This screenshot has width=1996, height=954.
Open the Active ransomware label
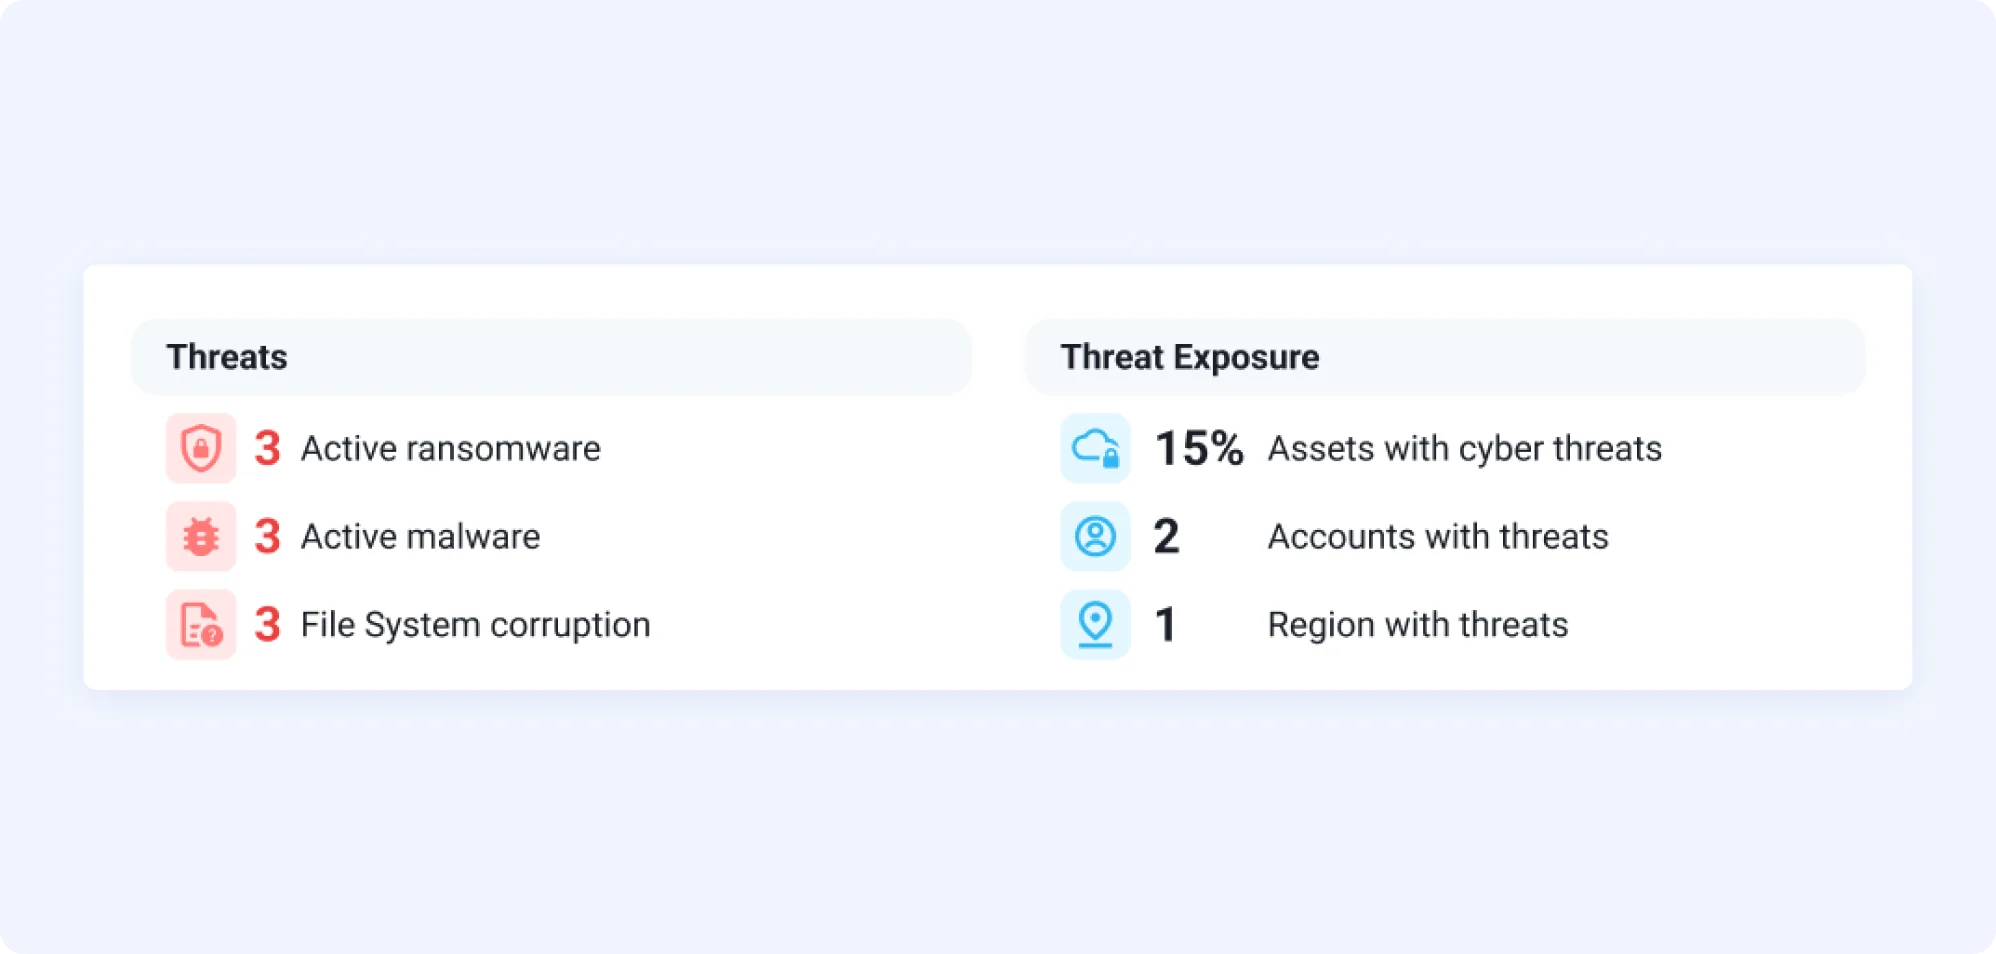[451, 449]
